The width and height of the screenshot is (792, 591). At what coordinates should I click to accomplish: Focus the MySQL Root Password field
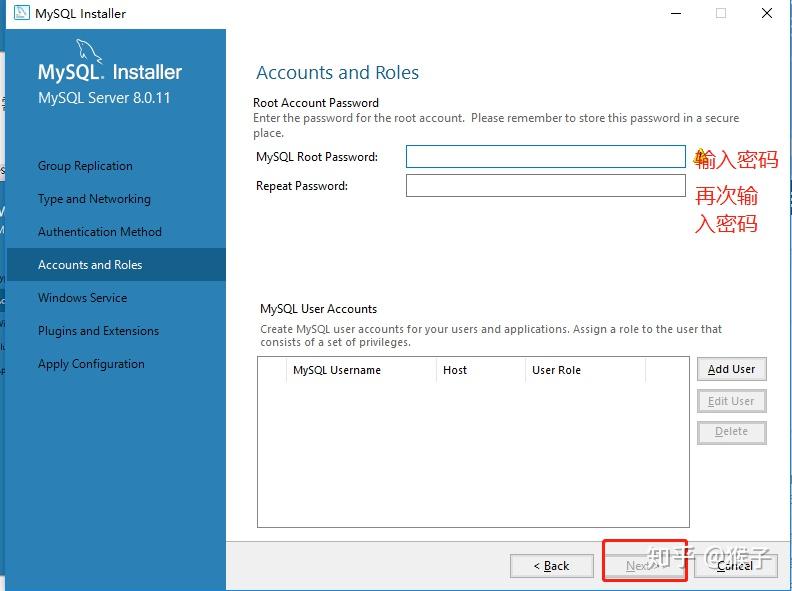(x=545, y=157)
